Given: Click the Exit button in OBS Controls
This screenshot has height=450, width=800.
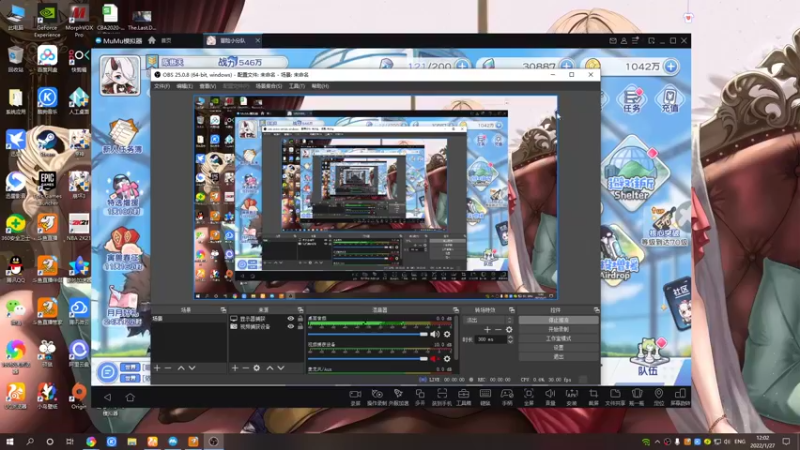Looking at the screenshot, I should [559, 357].
